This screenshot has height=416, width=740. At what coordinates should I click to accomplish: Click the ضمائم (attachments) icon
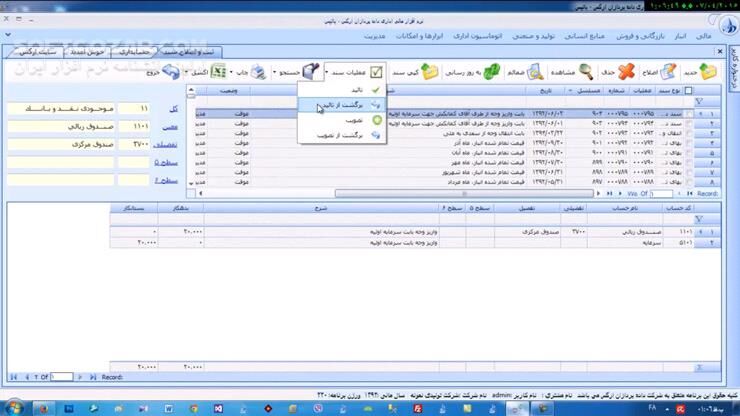[534, 72]
